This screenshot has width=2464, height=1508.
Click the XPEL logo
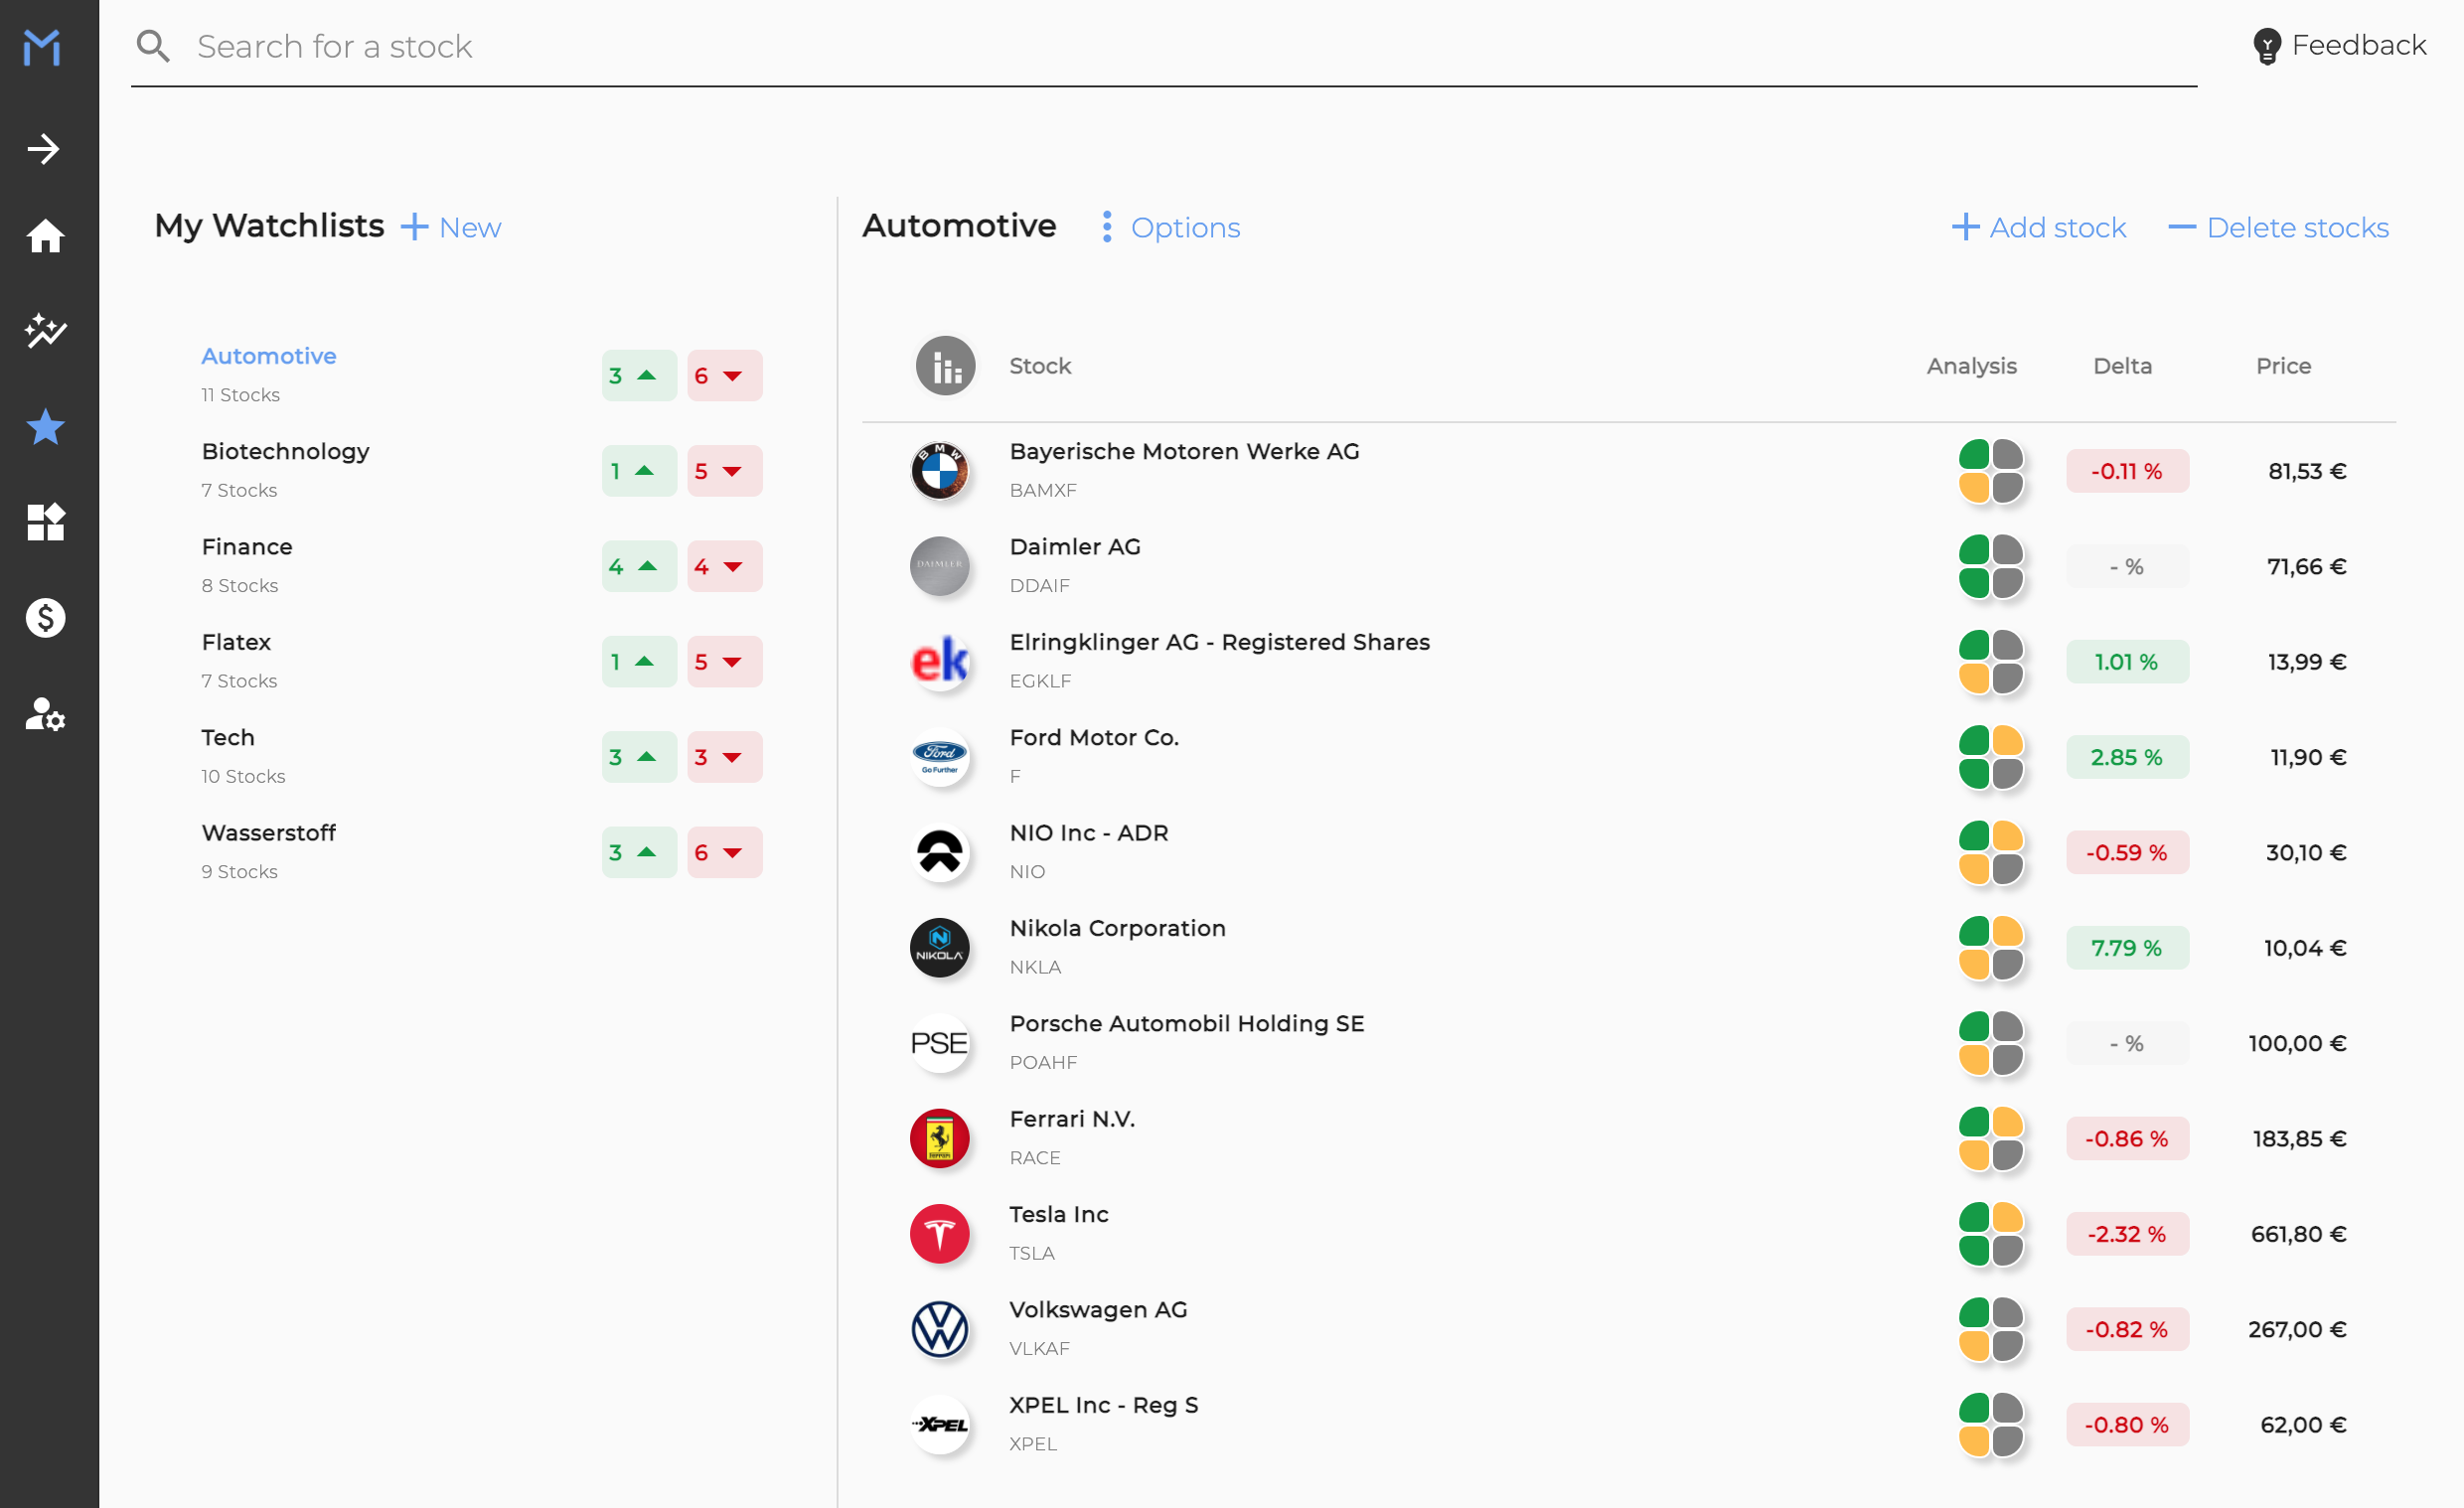[940, 1424]
